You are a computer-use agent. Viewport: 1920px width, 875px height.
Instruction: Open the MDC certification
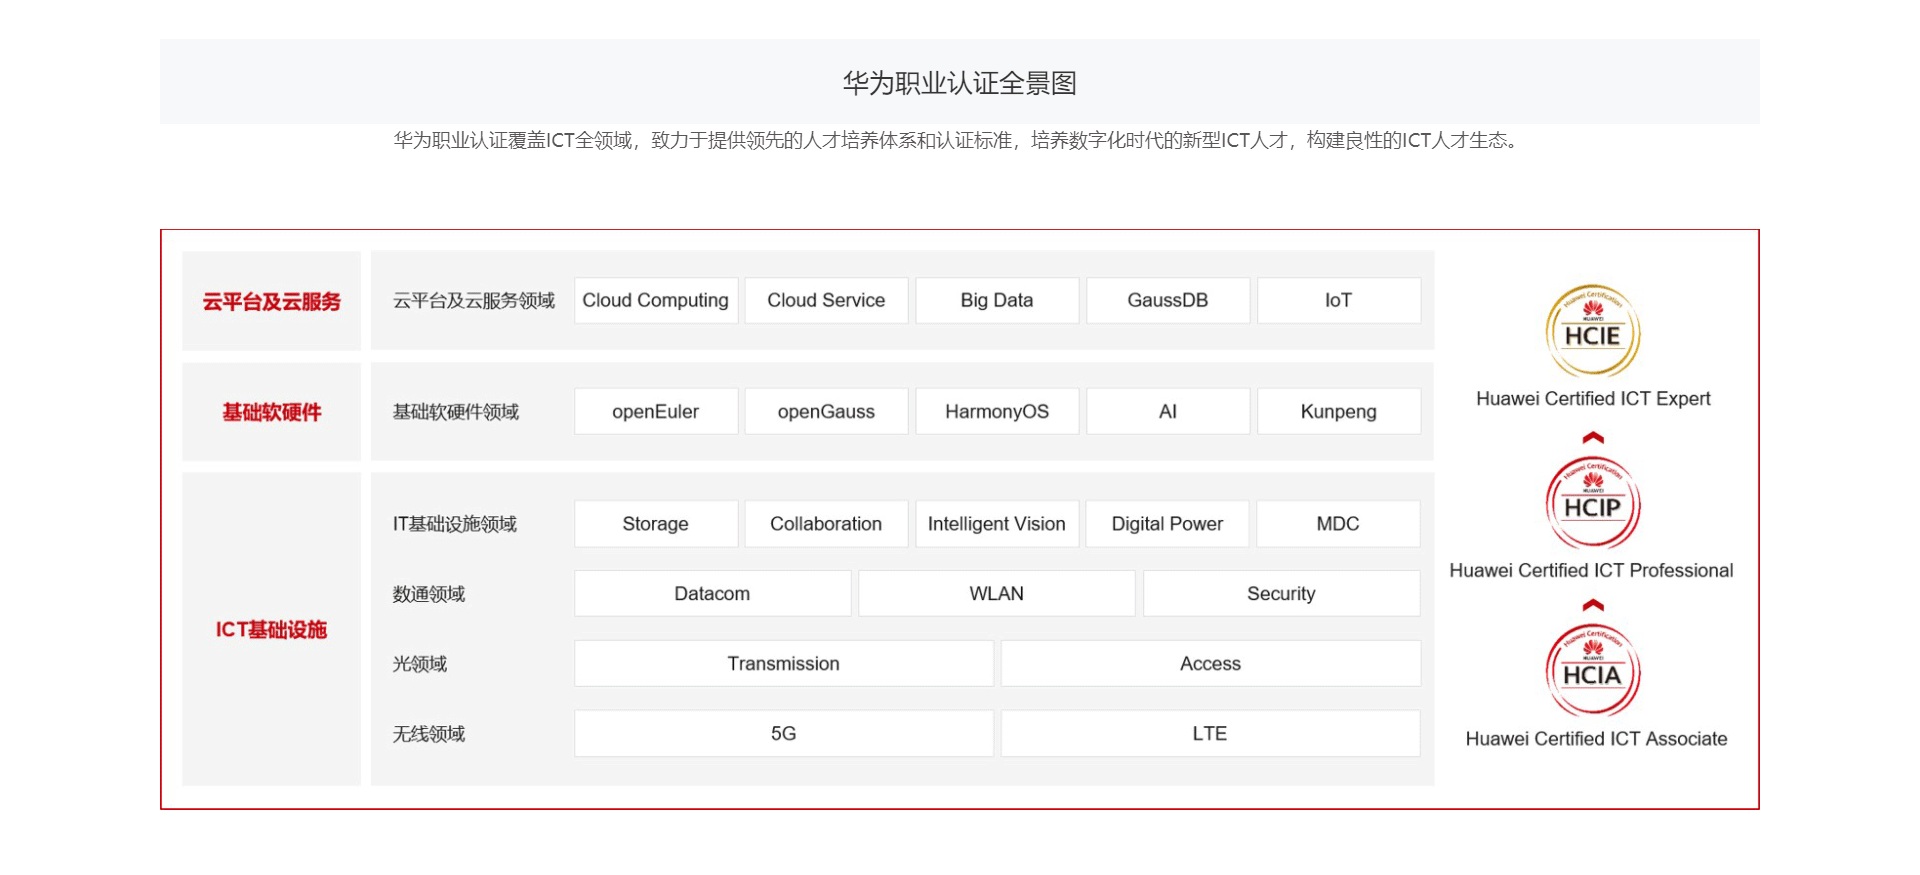1338,523
